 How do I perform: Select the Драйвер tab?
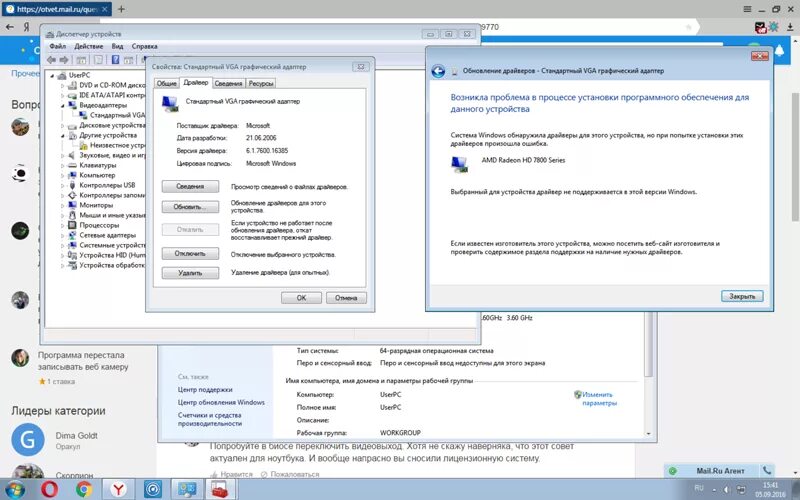[195, 83]
